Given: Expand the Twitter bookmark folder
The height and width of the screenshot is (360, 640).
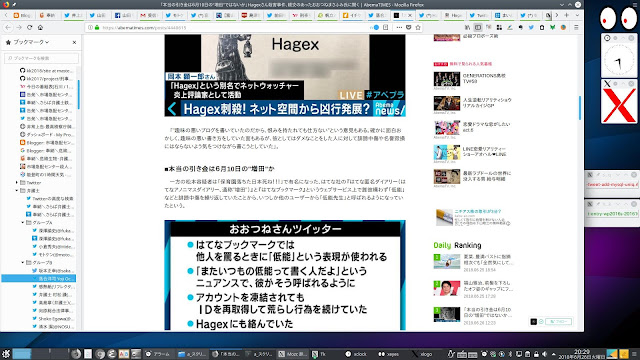Looking at the screenshot, I should coord(17,182).
